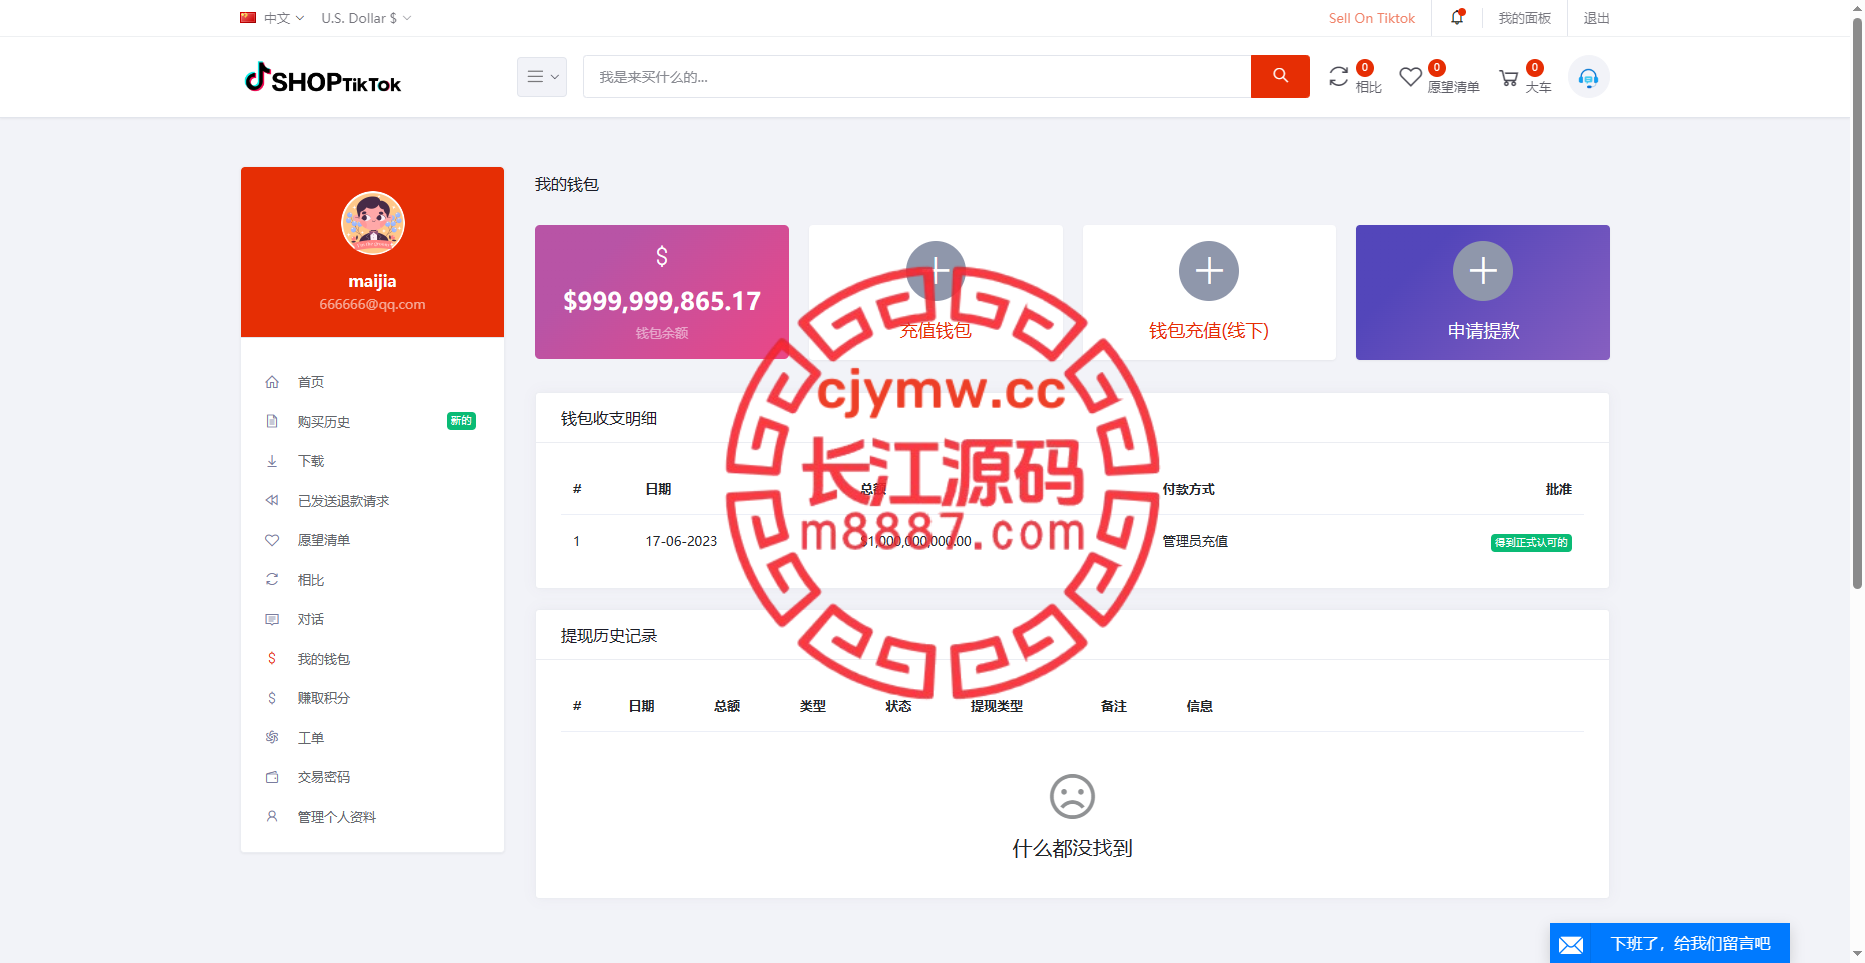The width and height of the screenshot is (1865, 963).
Task: Open 对话 in the sidebar menu
Action: click(311, 619)
